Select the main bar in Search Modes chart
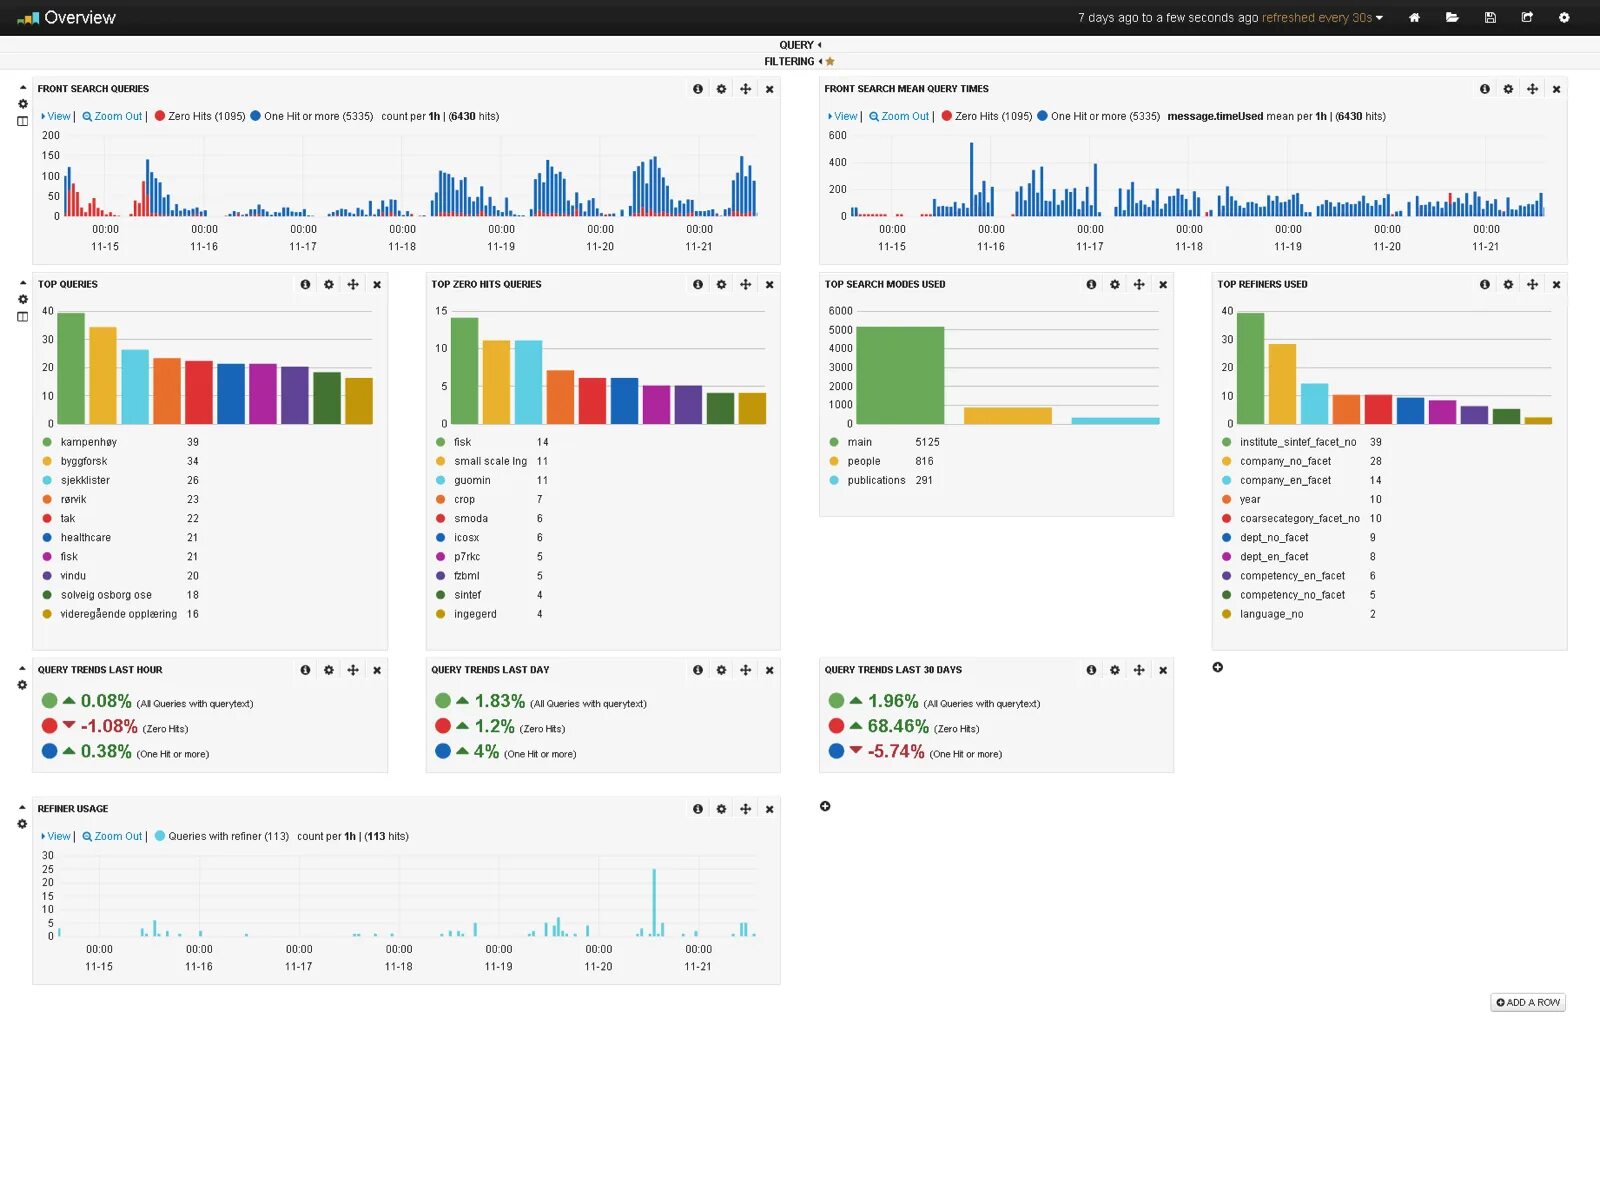1600x1200 pixels. pyautogui.click(x=900, y=375)
